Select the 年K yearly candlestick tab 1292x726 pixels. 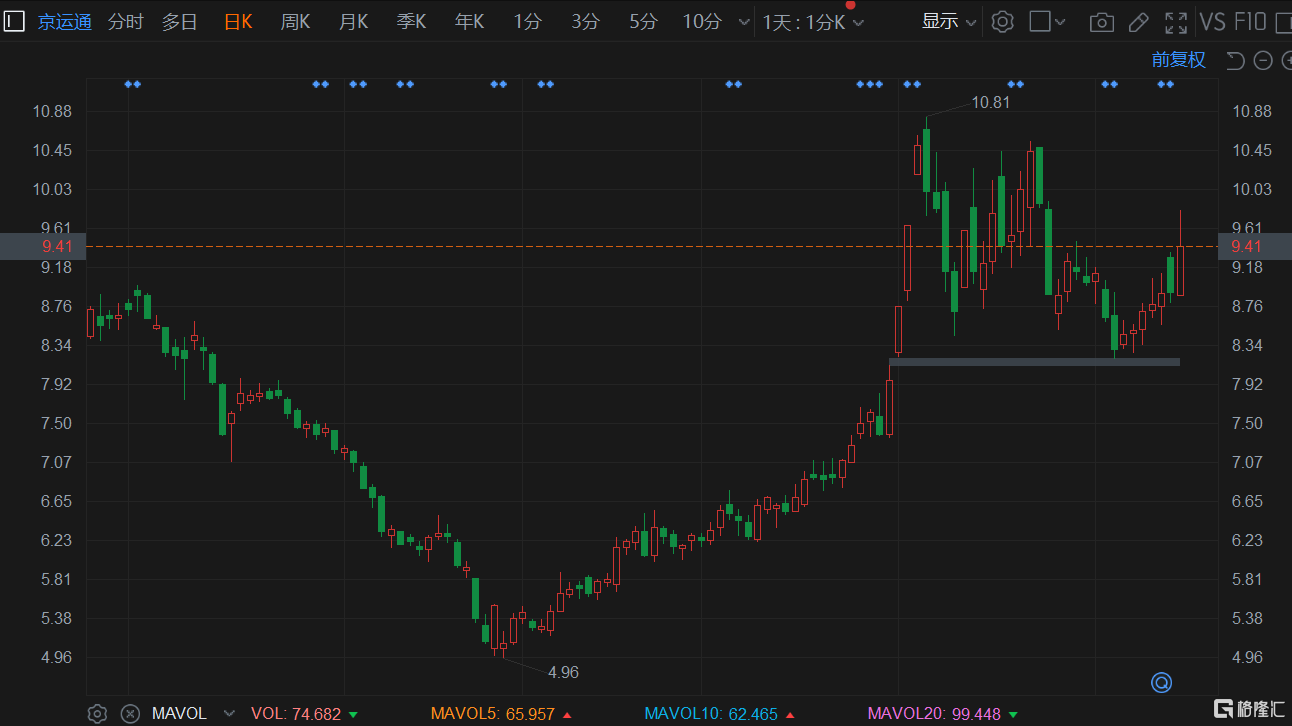pos(469,22)
